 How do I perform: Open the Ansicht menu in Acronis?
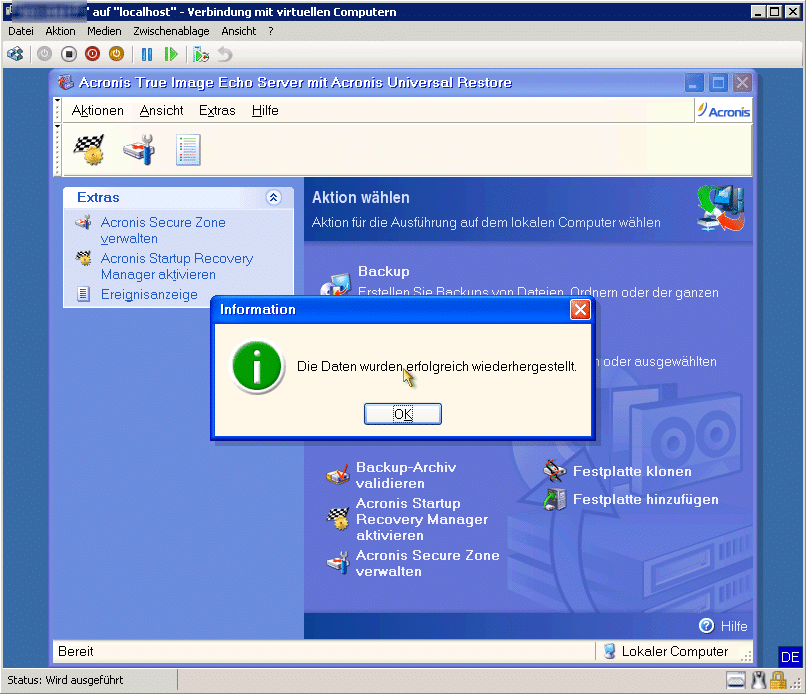(x=161, y=111)
